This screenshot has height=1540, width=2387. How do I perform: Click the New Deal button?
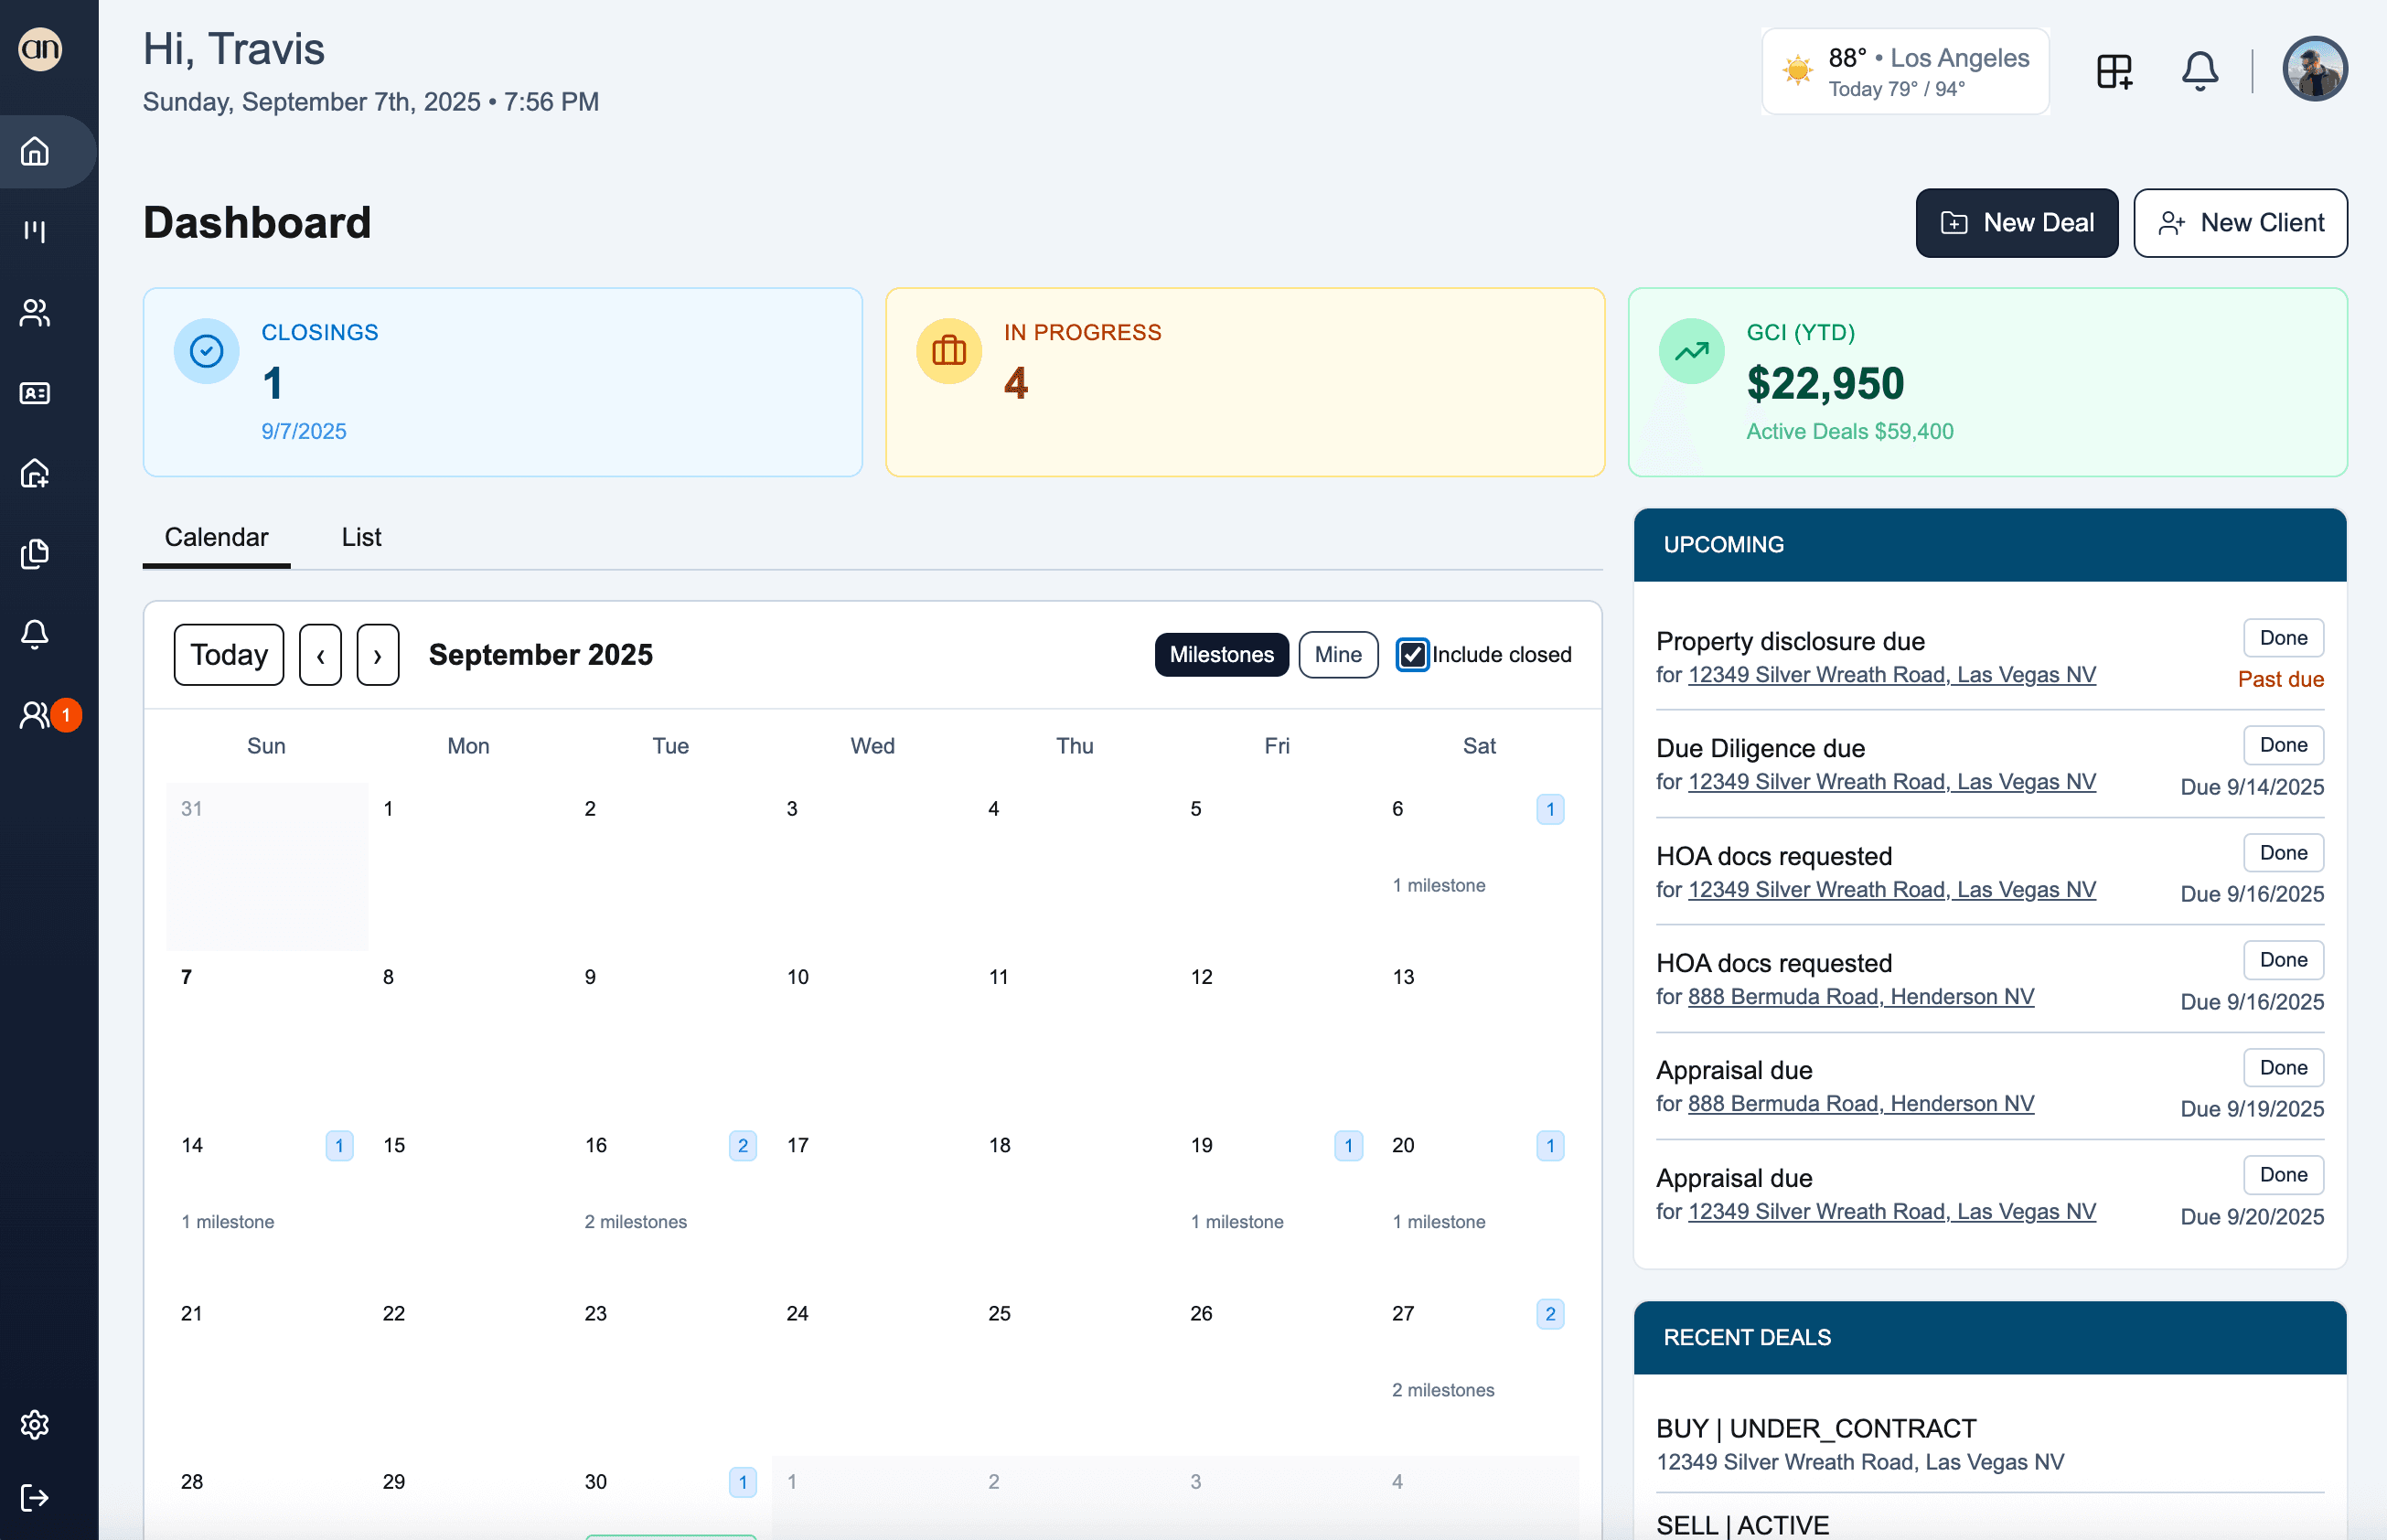[2017, 223]
